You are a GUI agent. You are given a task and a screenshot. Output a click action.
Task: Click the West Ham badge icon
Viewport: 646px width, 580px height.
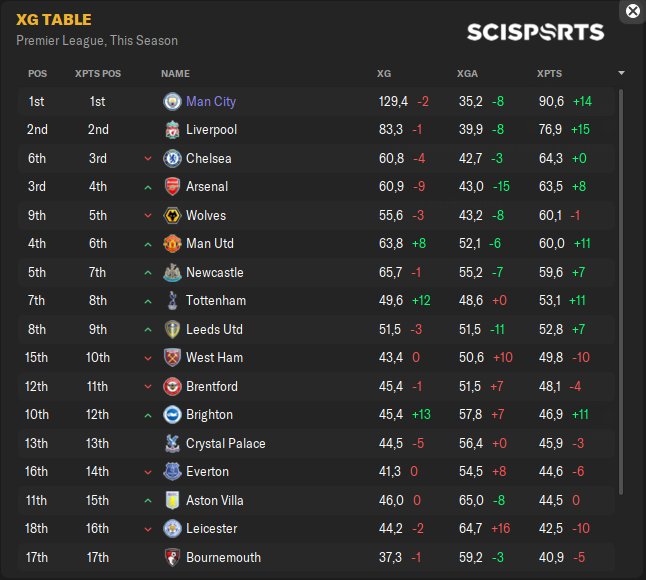[172, 358]
